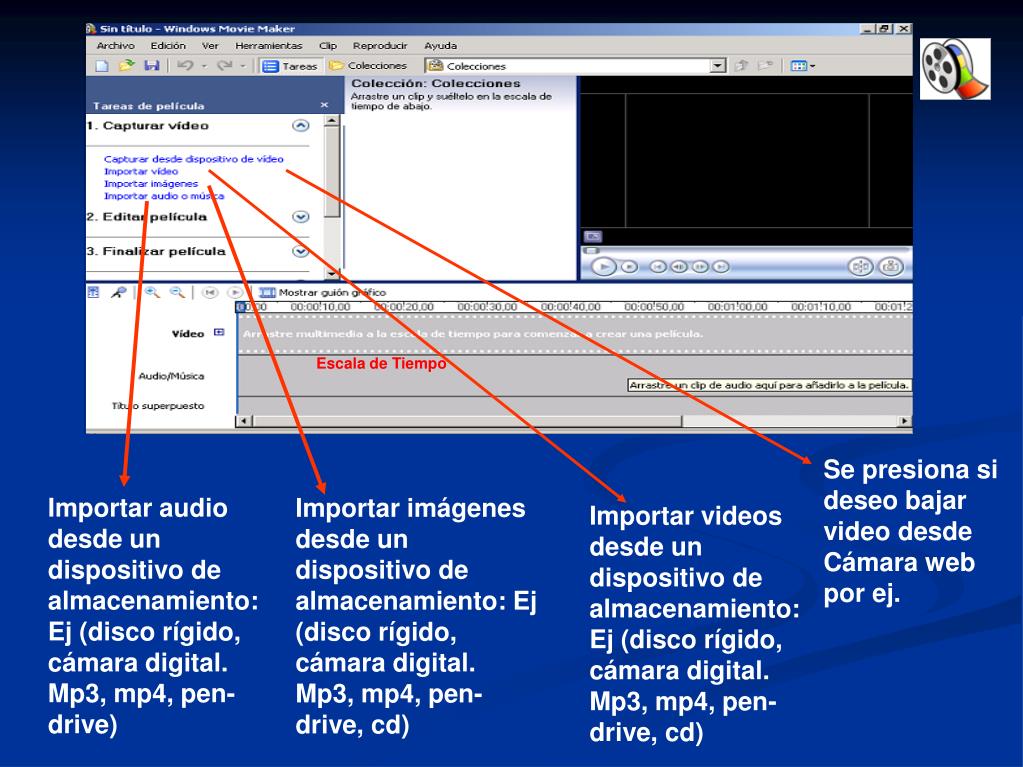Click the New project blank page icon
Image resolution: width=1023 pixels, height=767 pixels.
pyautogui.click(x=102, y=65)
